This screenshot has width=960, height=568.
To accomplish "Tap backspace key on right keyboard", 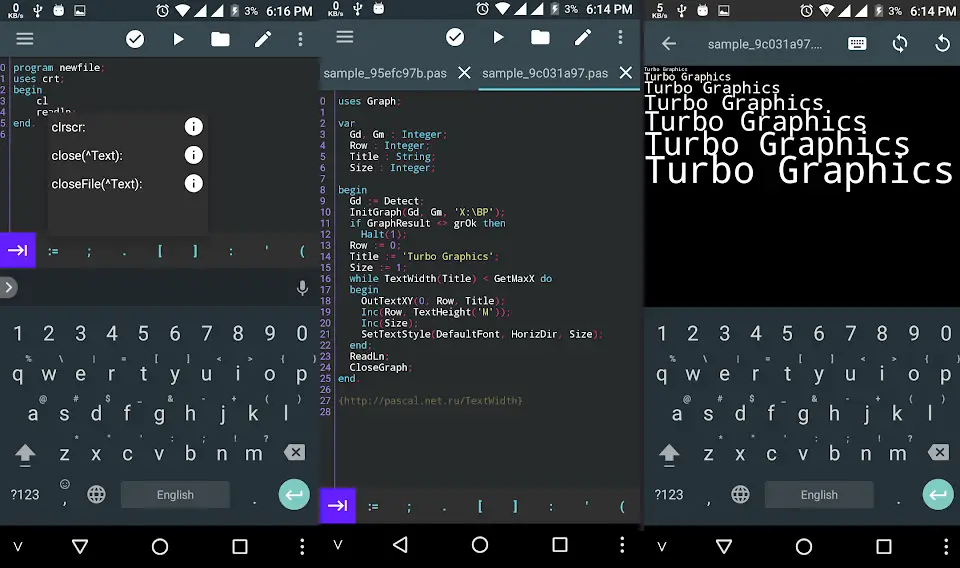I will 939,452.
